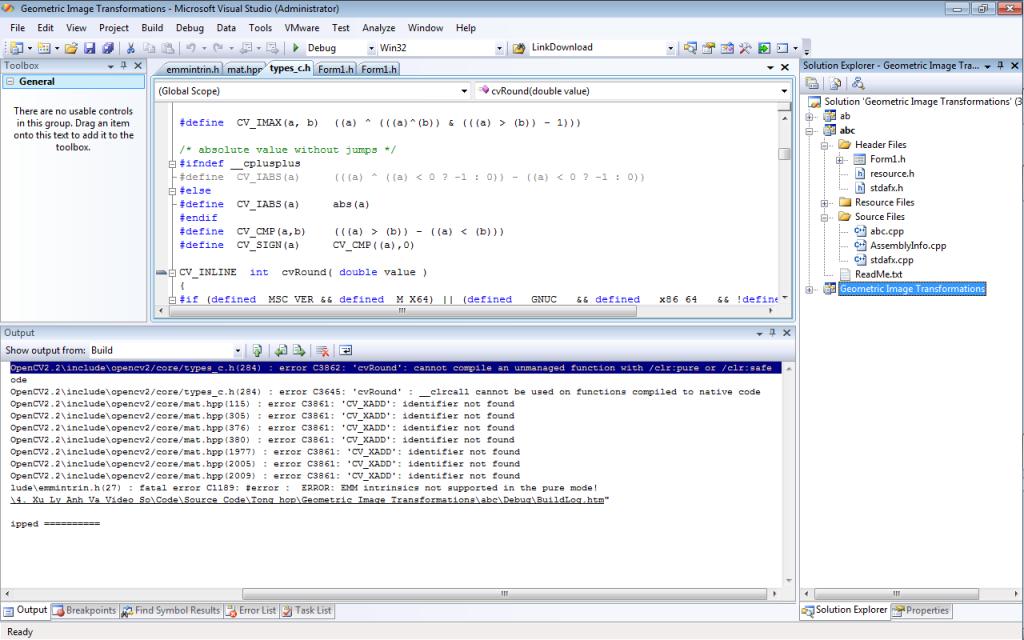Image resolution: width=1024 pixels, height=640 pixels.
Task: Click the Open File folder icon
Action: [70, 47]
